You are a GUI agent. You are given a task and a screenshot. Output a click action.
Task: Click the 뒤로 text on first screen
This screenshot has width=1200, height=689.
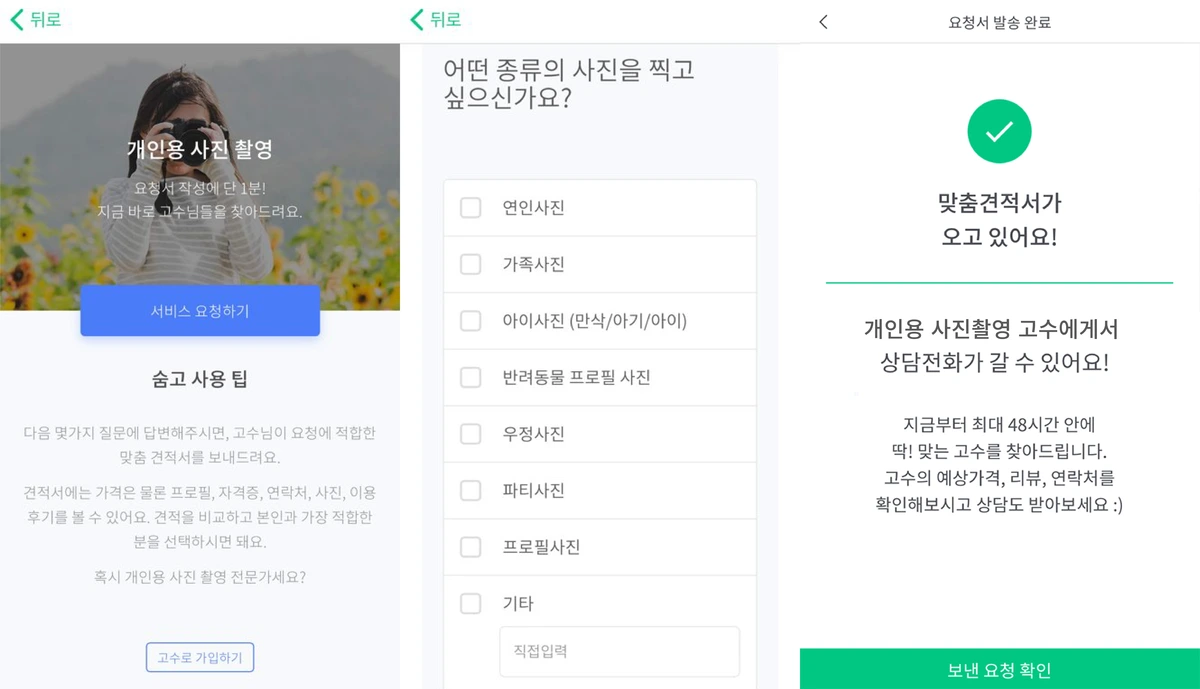(x=45, y=20)
